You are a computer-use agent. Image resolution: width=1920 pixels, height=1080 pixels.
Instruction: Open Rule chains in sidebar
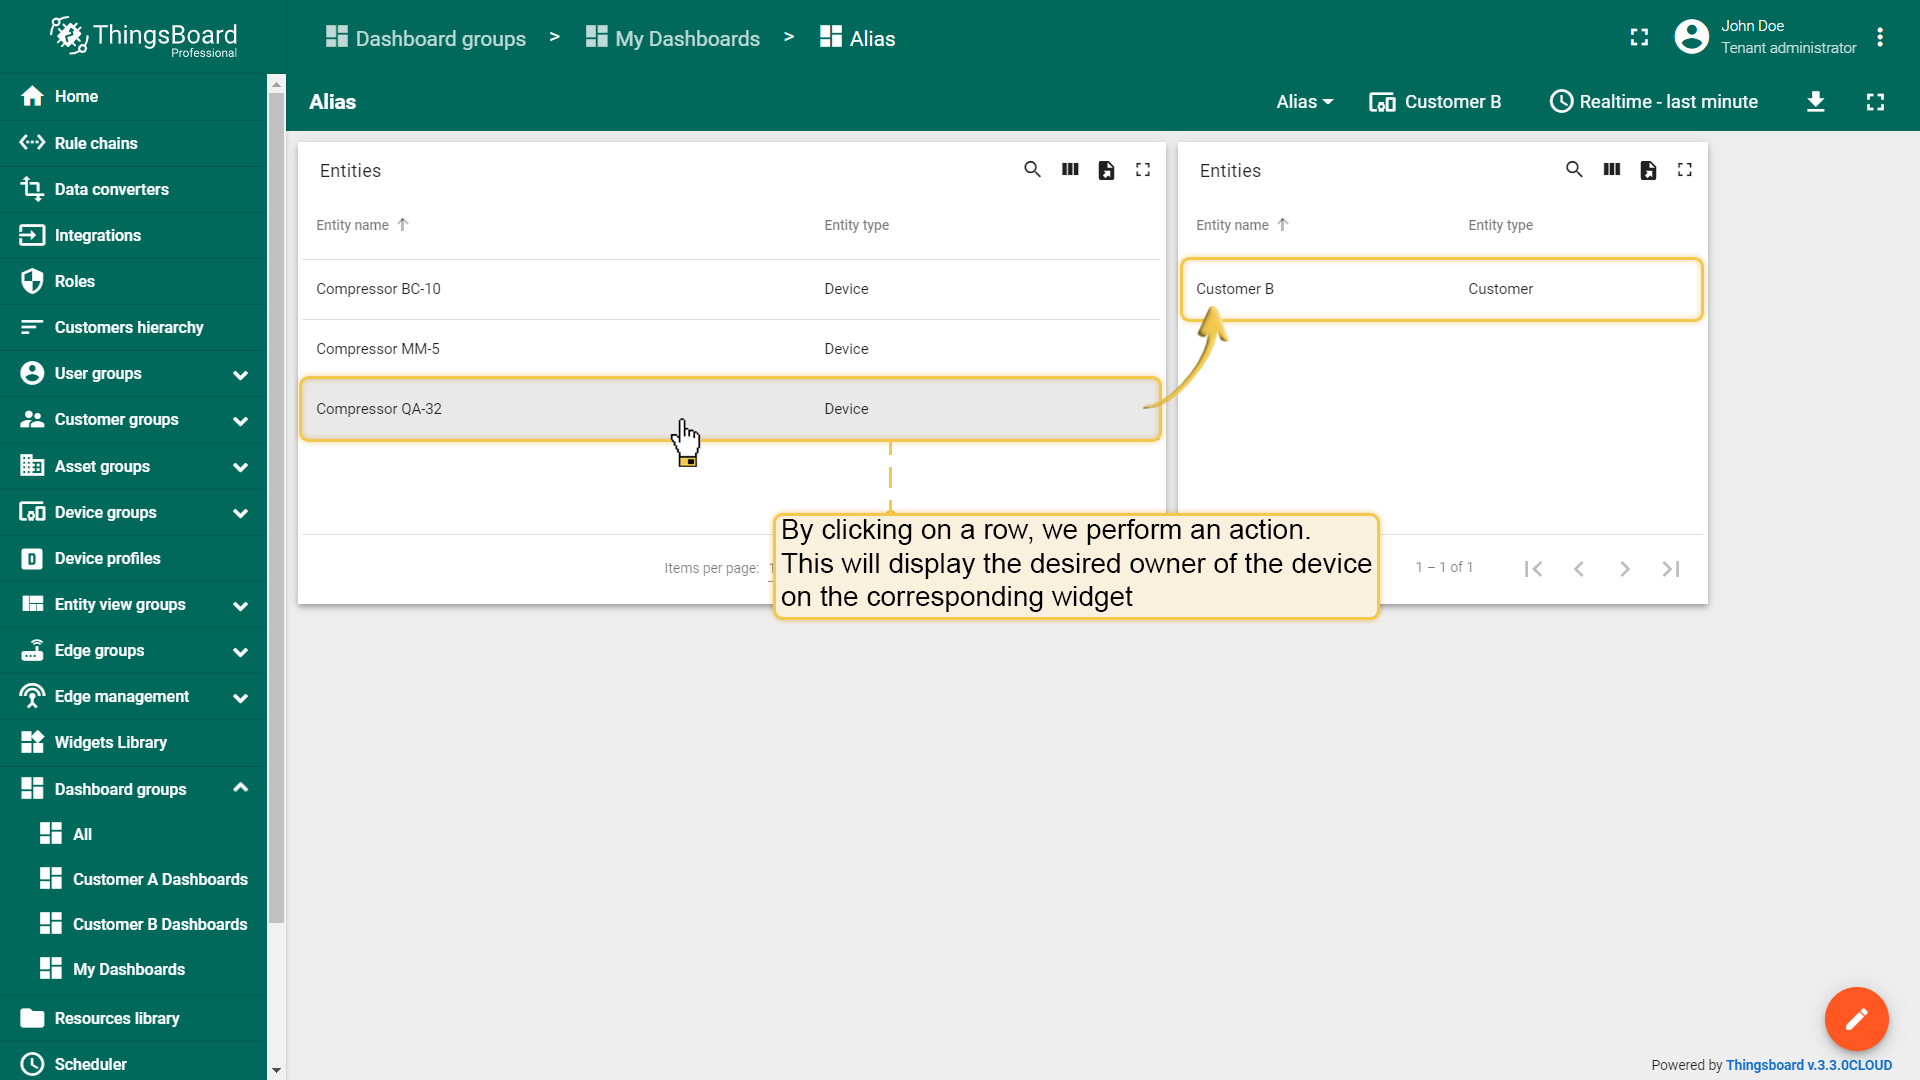coord(133,143)
